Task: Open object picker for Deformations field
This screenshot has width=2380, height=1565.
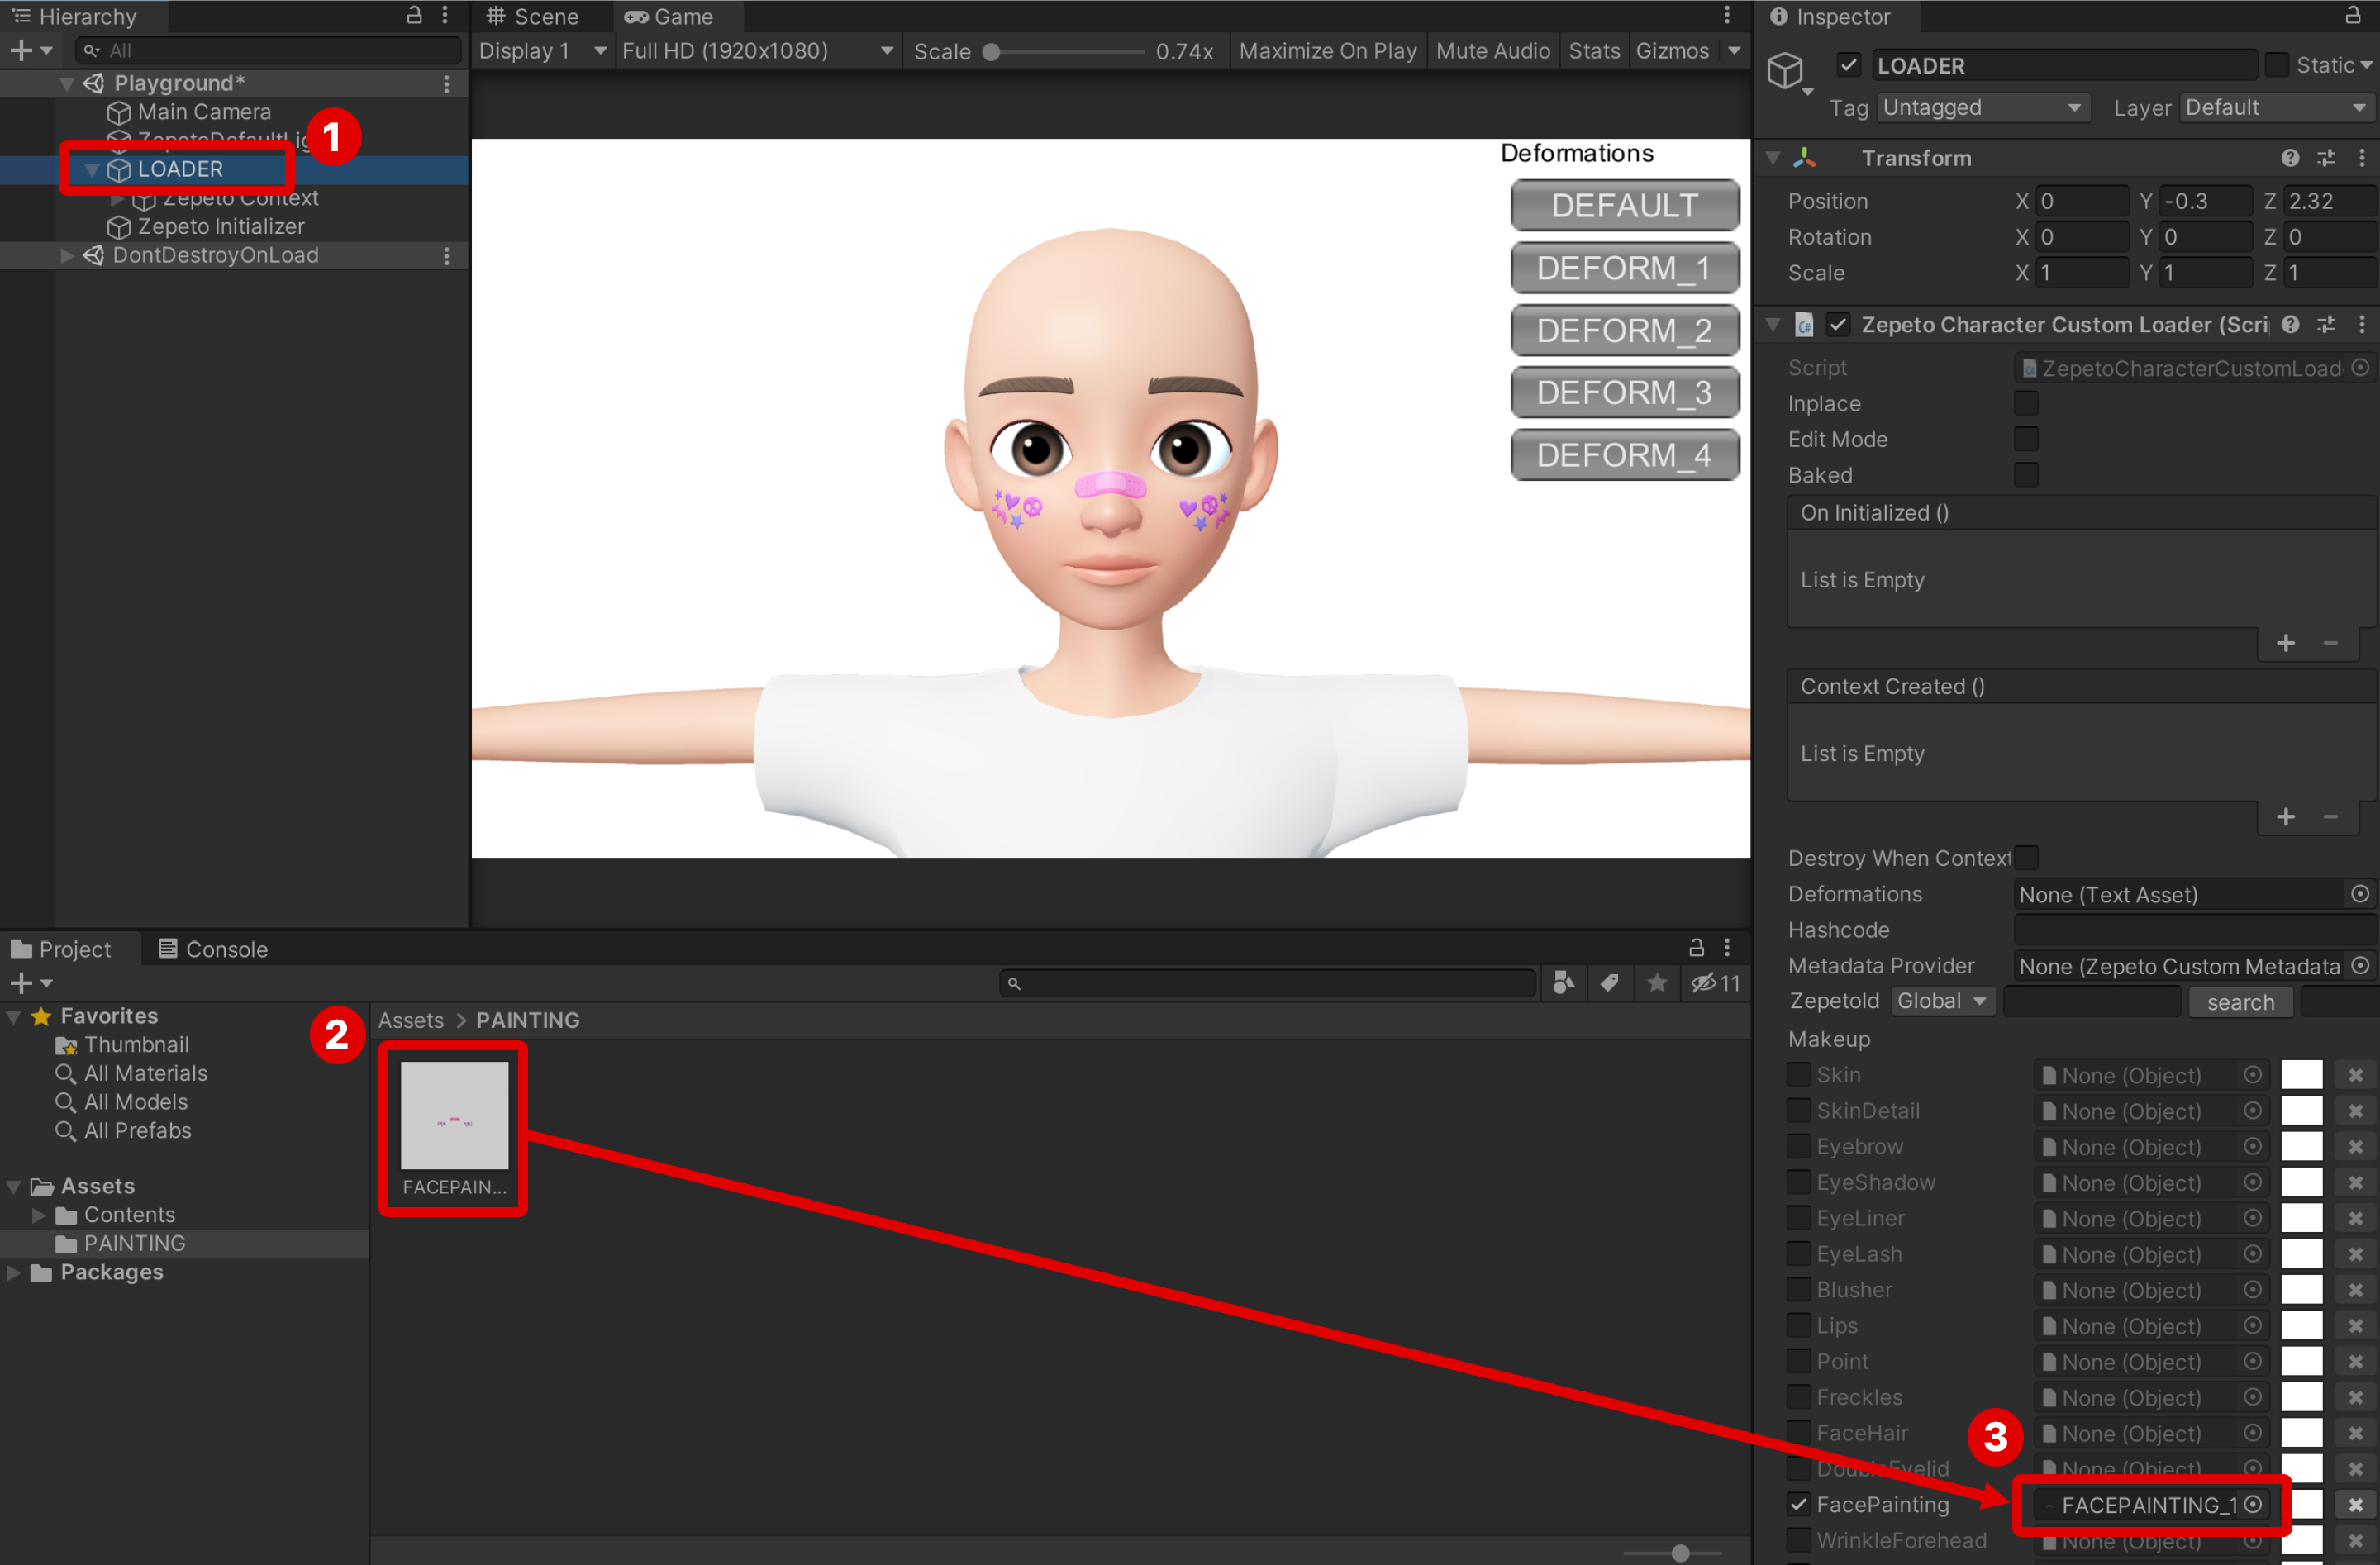Action: click(2360, 894)
